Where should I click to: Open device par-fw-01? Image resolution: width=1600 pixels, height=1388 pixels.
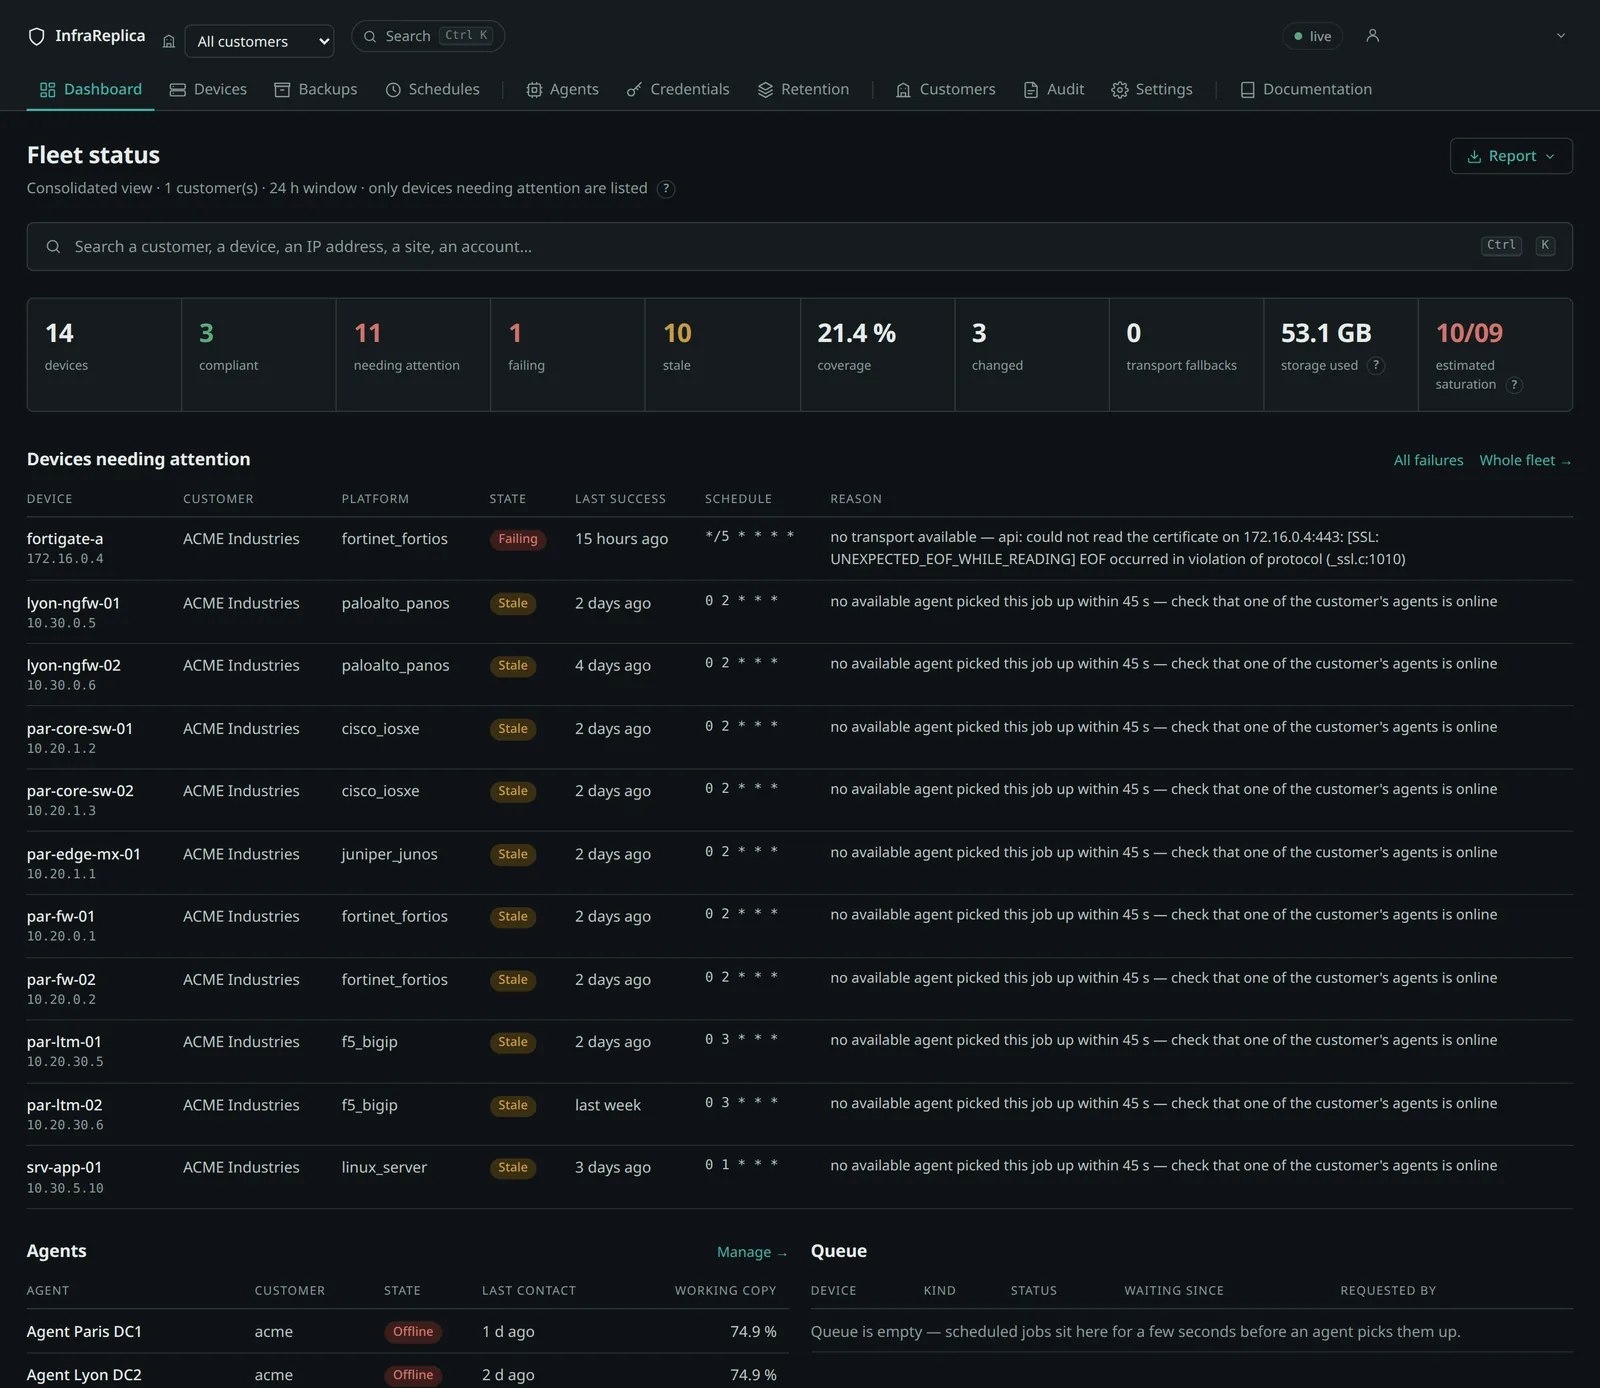(61, 916)
